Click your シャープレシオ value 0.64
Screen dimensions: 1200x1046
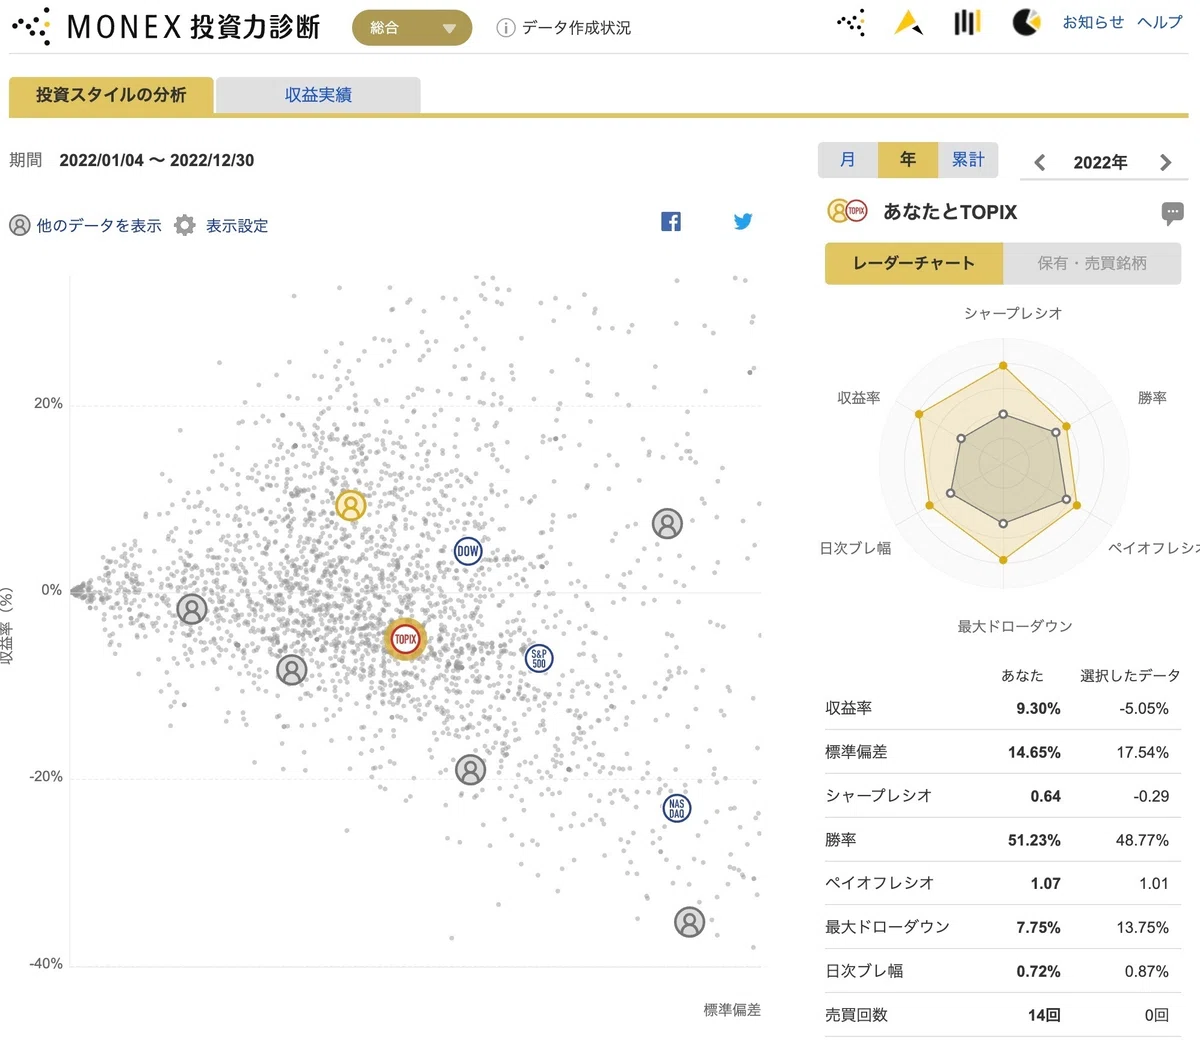pos(1046,797)
